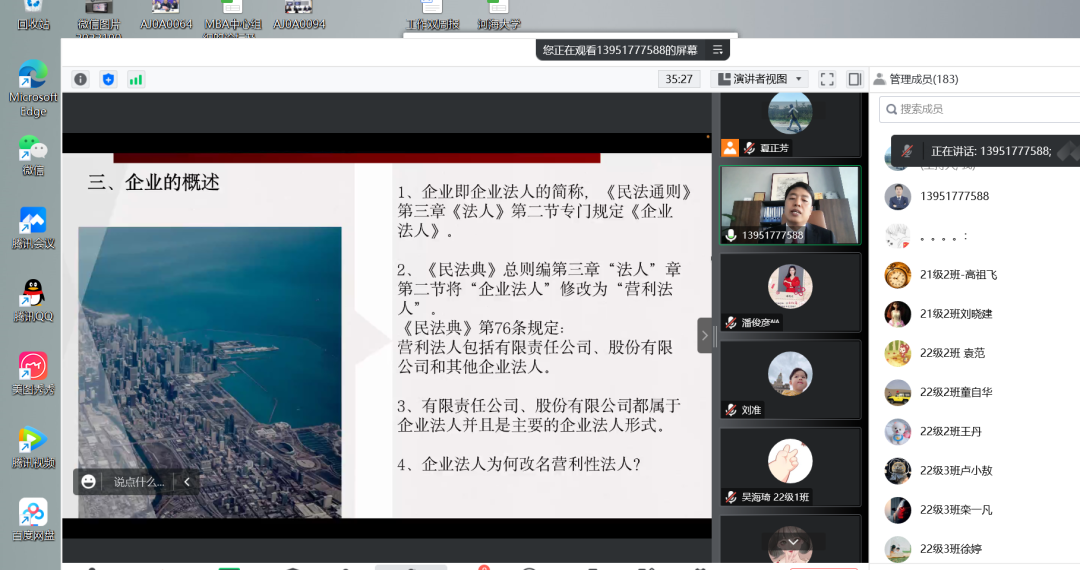Click the video tile of 潘俊彦
This screenshot has width=1080, height=570.
[x=790, y=293]
